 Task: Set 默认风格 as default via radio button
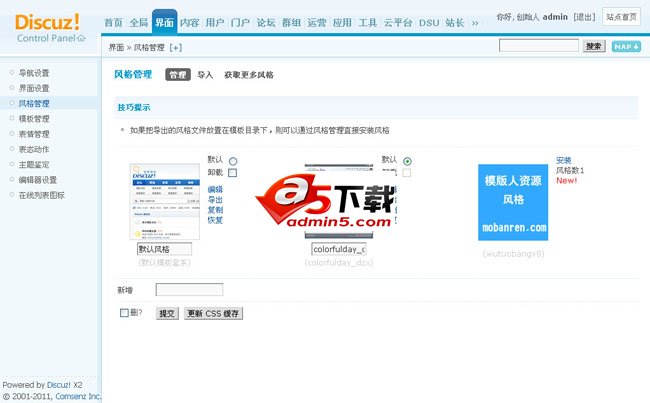click(233, 161)
